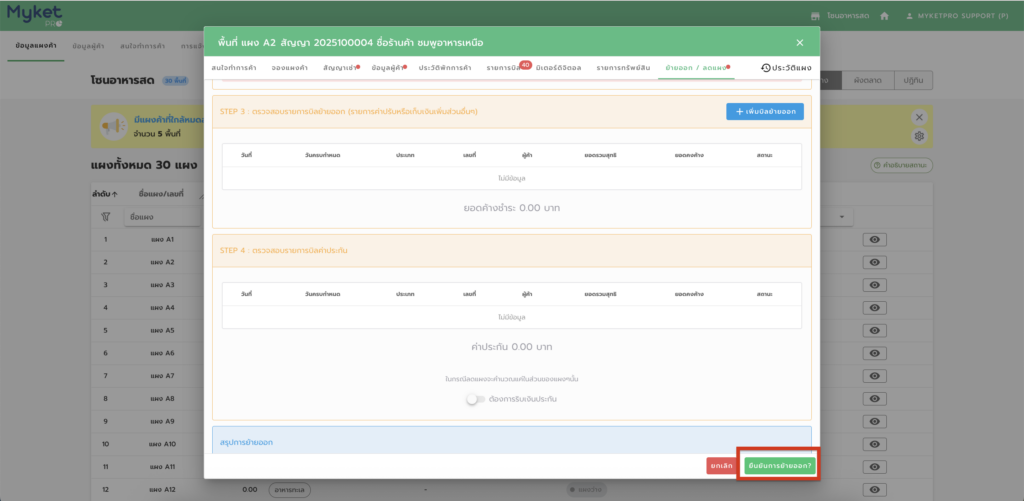Click the home icon in top bar
Image resolution: width=1024 pixels, height=501 pixels.
(x=883, y=16)
